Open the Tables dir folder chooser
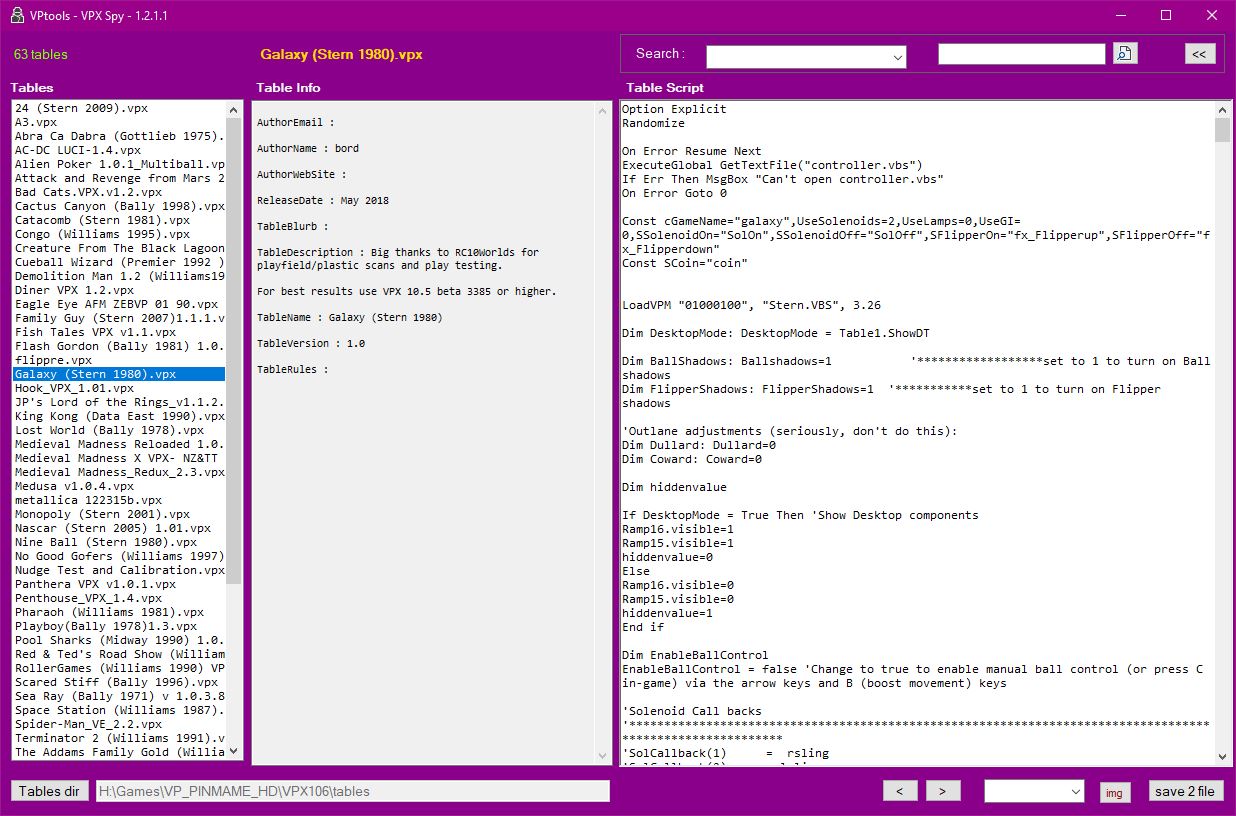The width and height of the screenshot is (1236, 816). click(49, 791)
